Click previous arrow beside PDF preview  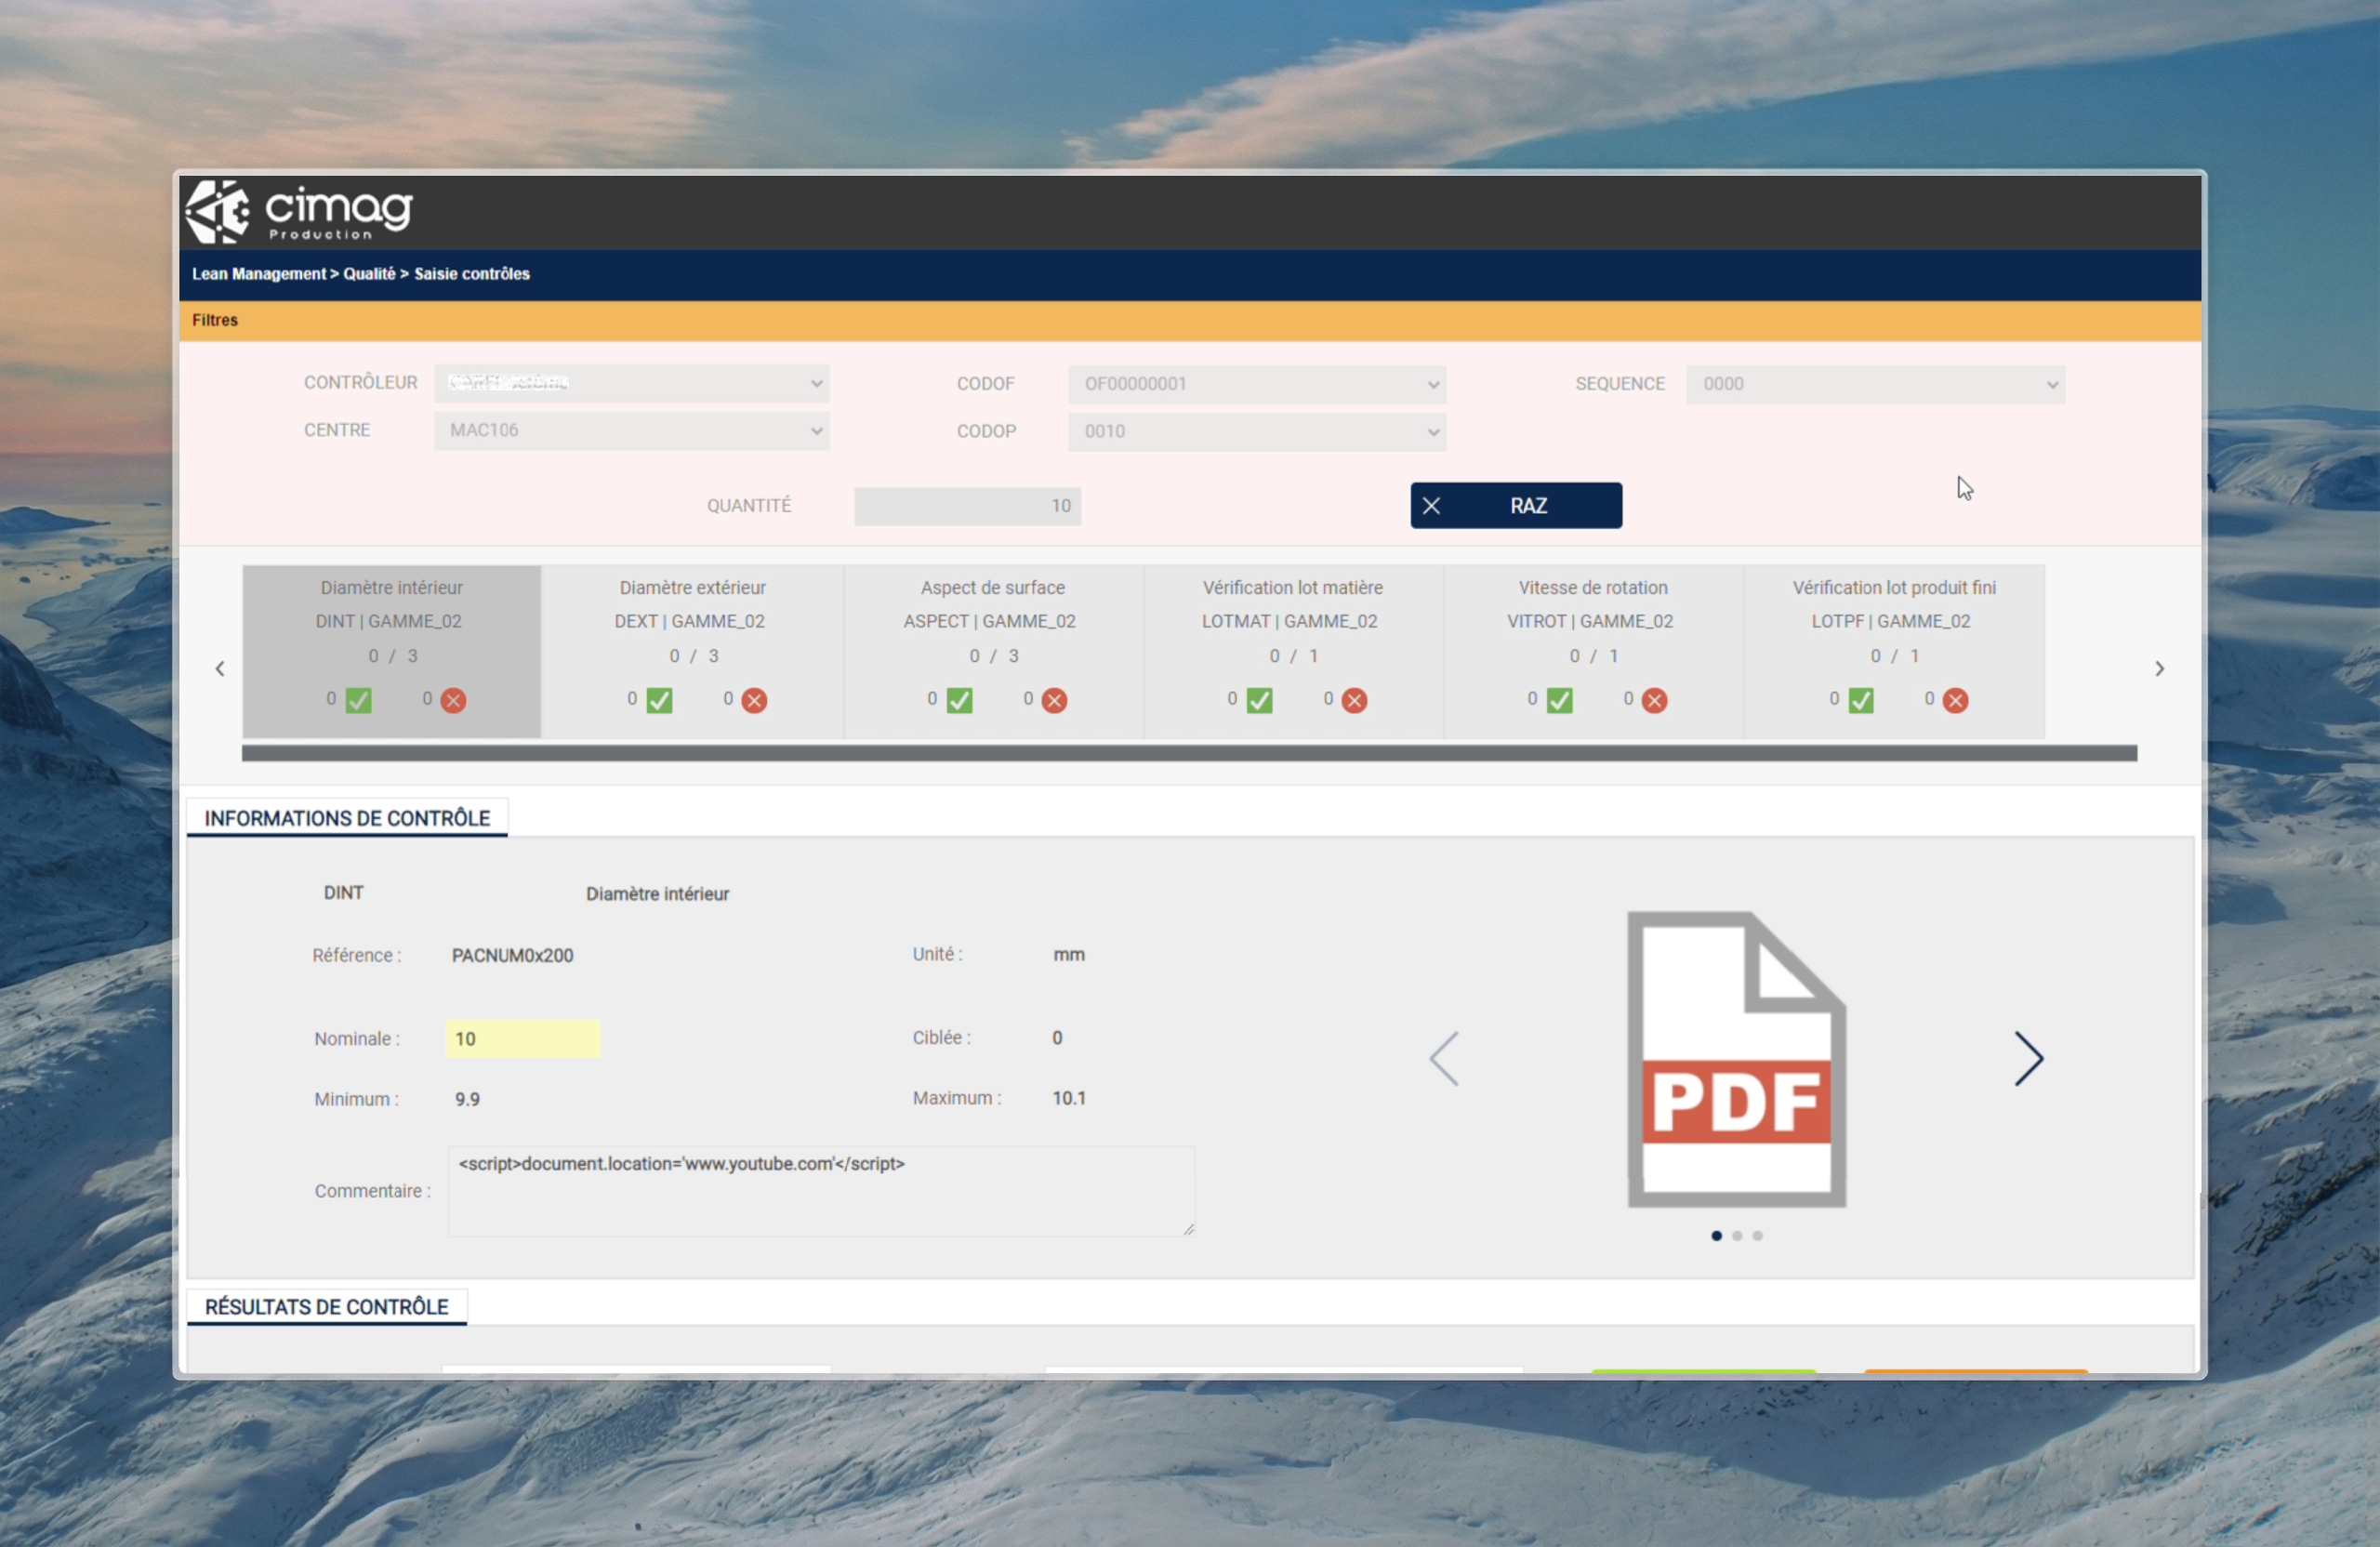tap(1444, 1059)
